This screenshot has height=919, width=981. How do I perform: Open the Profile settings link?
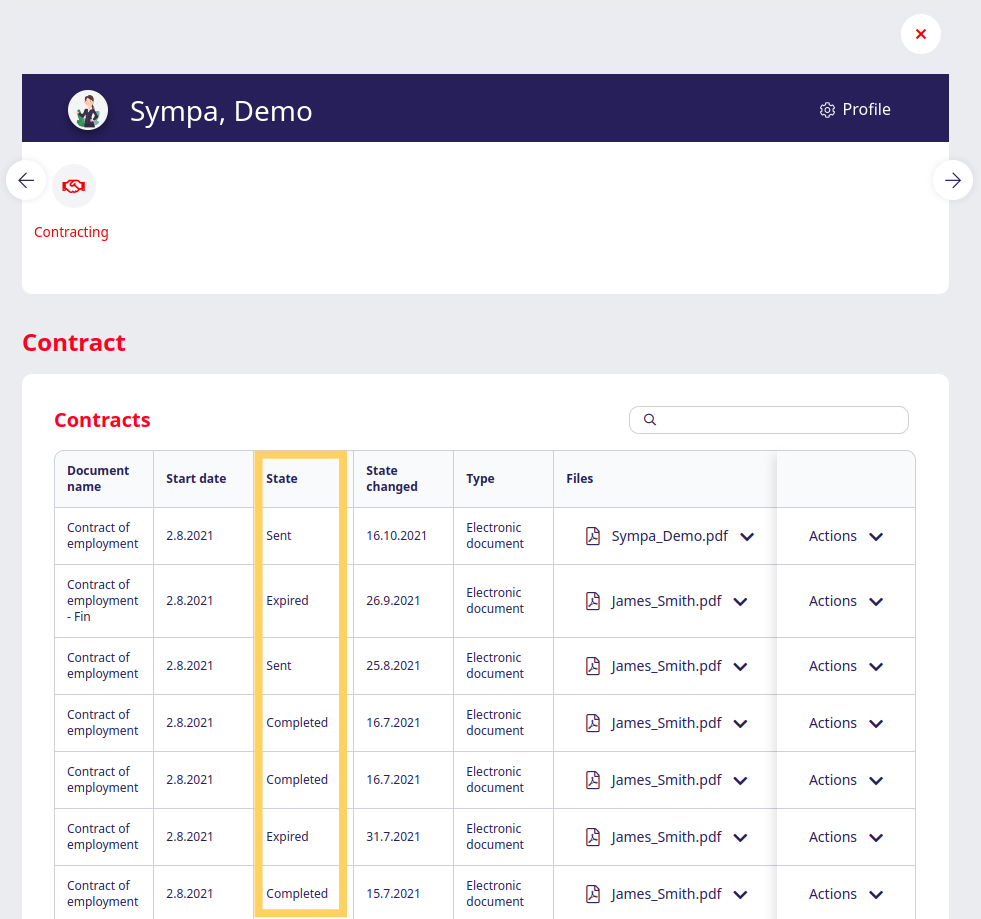click(x=855, y=109)
